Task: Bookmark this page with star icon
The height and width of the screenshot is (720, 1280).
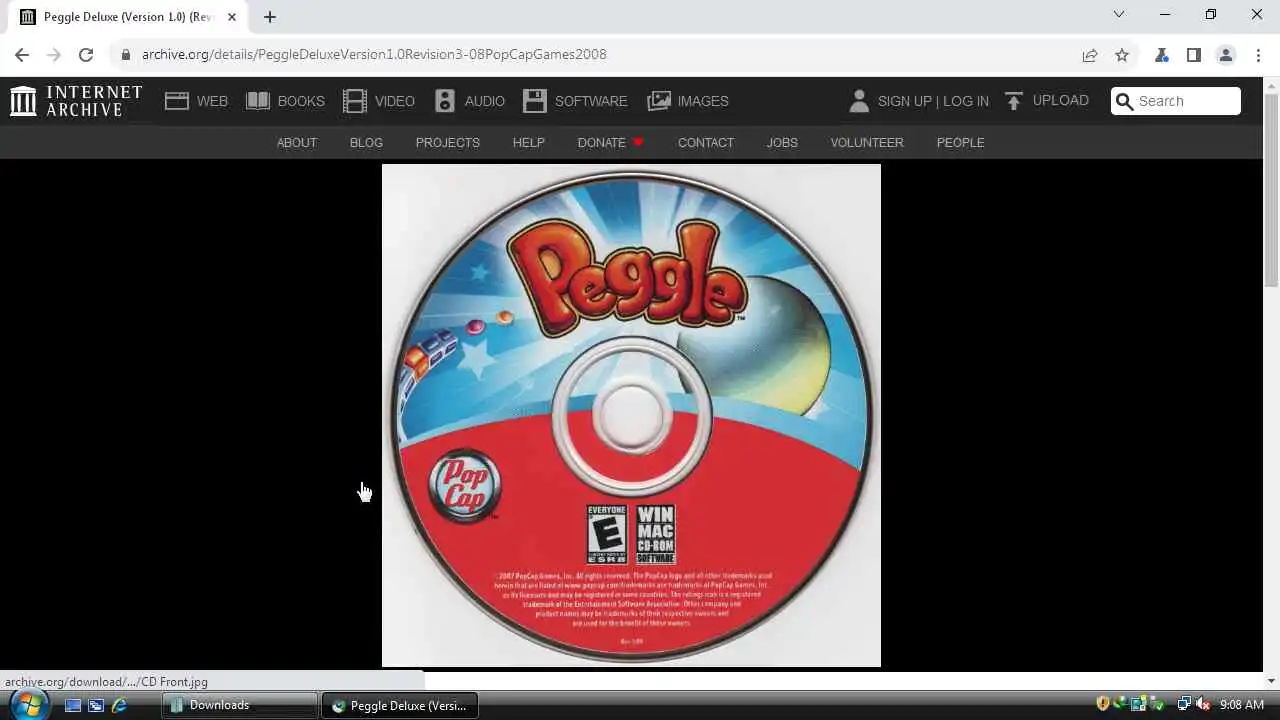Action: (1122, 55)
